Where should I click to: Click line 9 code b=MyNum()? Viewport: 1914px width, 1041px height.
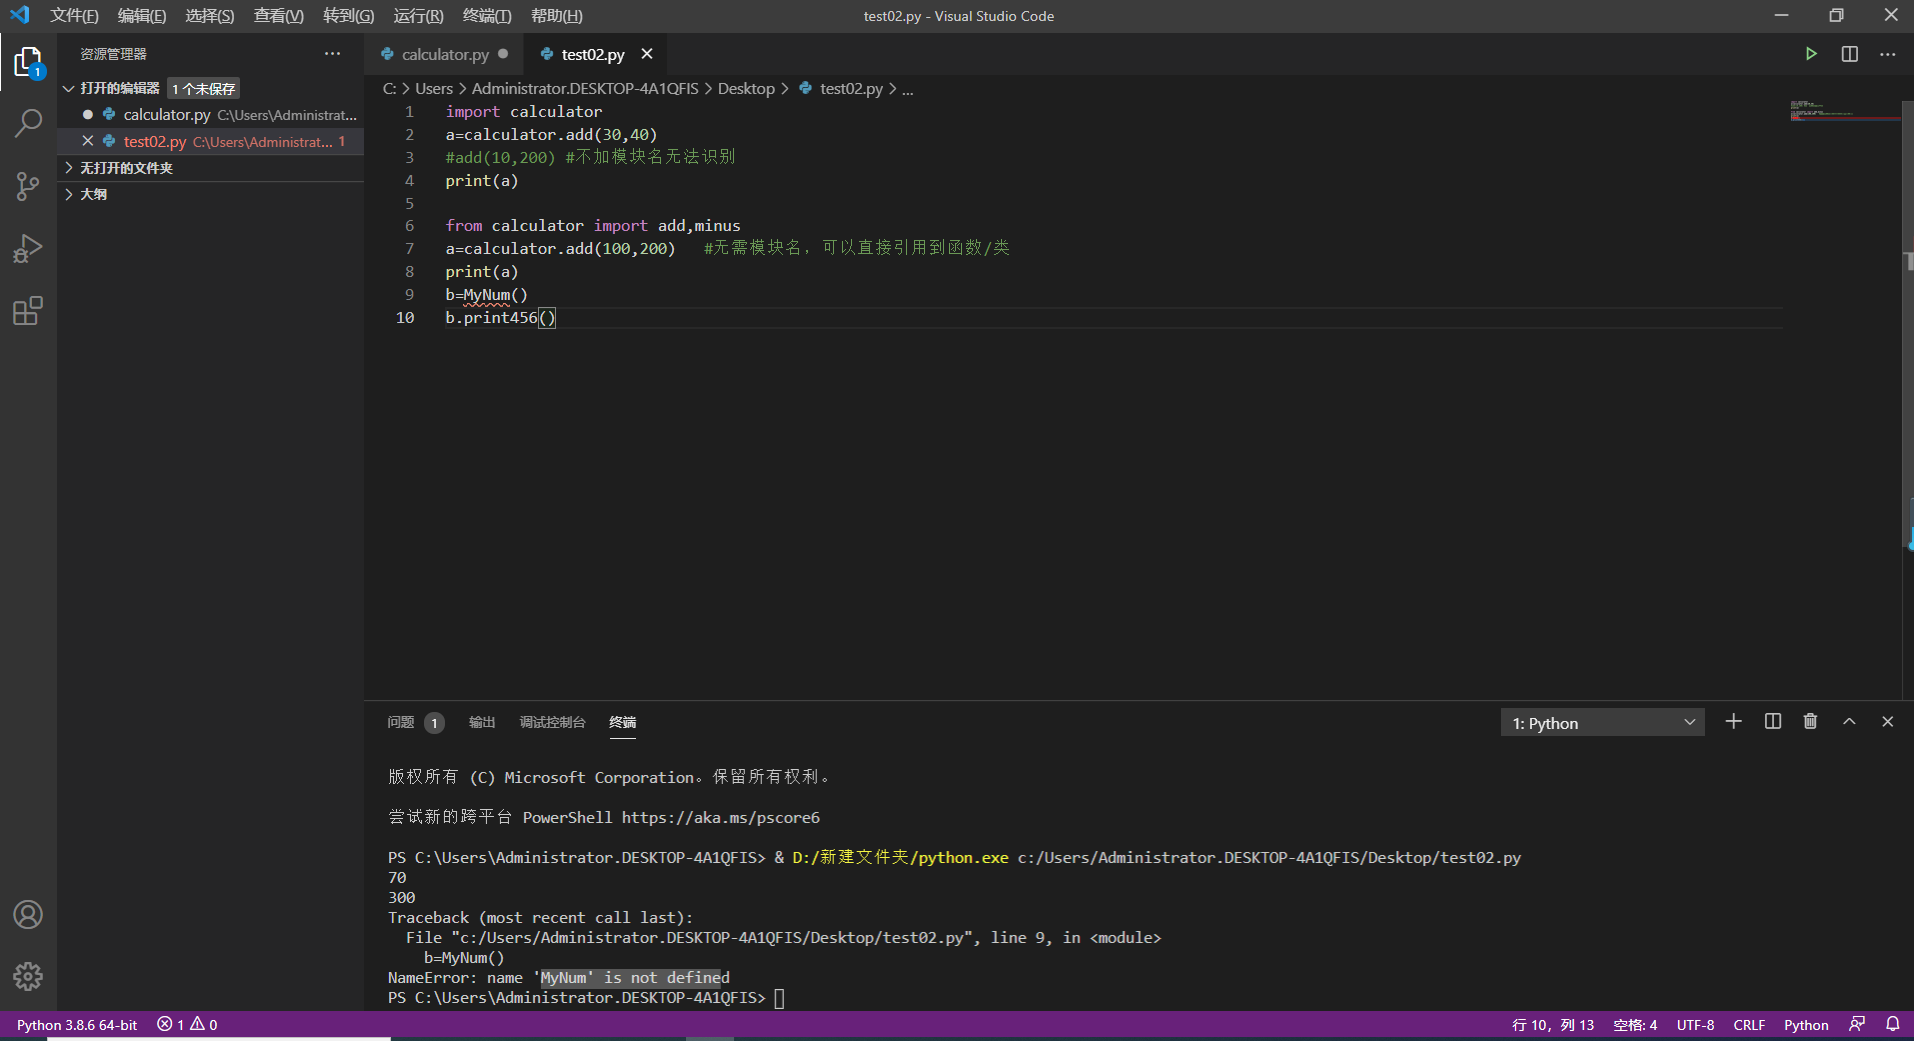(486, 295)
